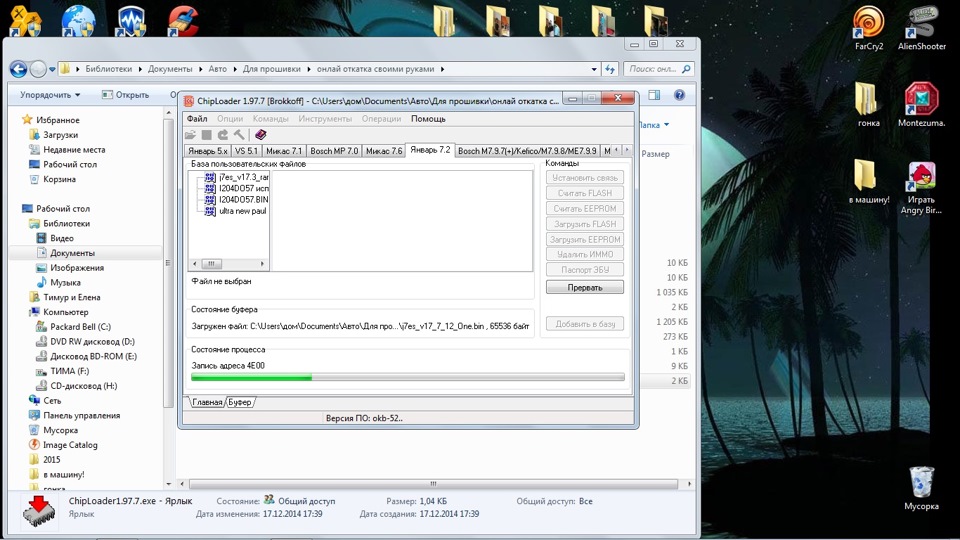Open the Файл menu in ChipLoader
The width and height of the screenshot is (960, 540).
tap(197, 119)
